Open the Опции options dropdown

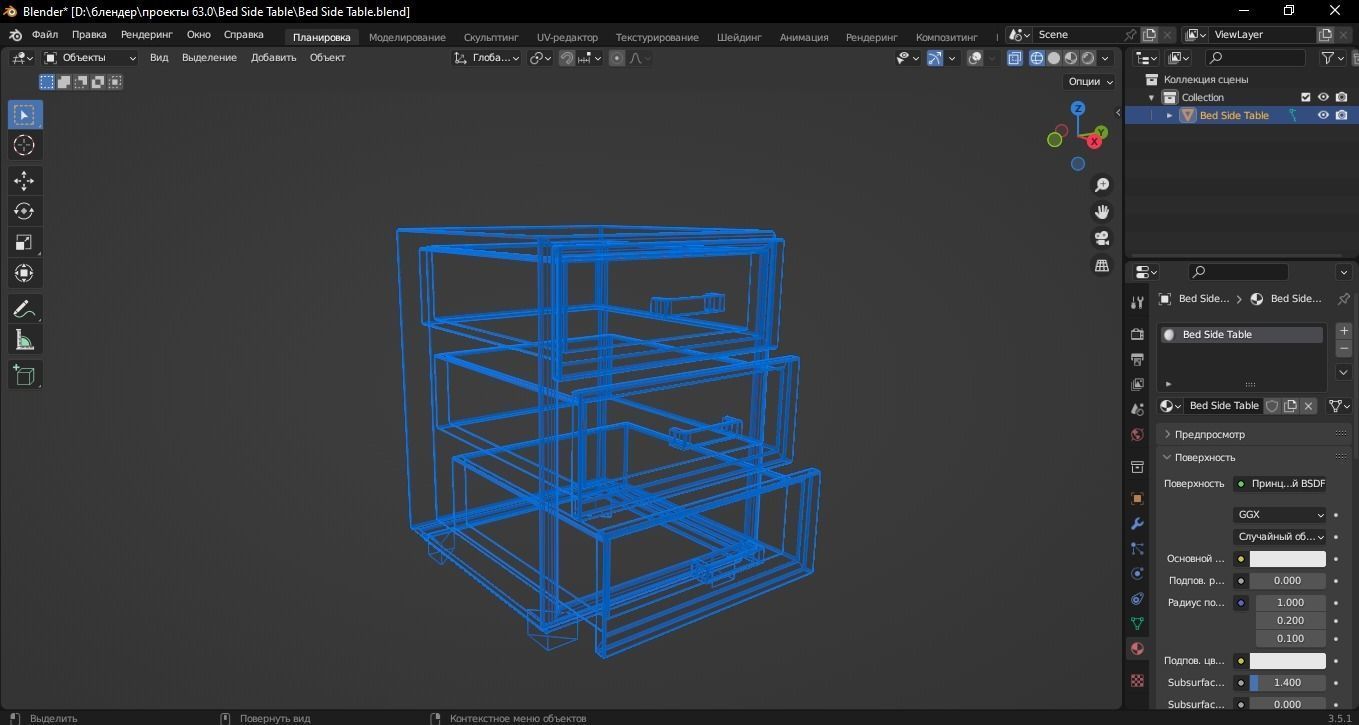click(x=1090, y=82)
